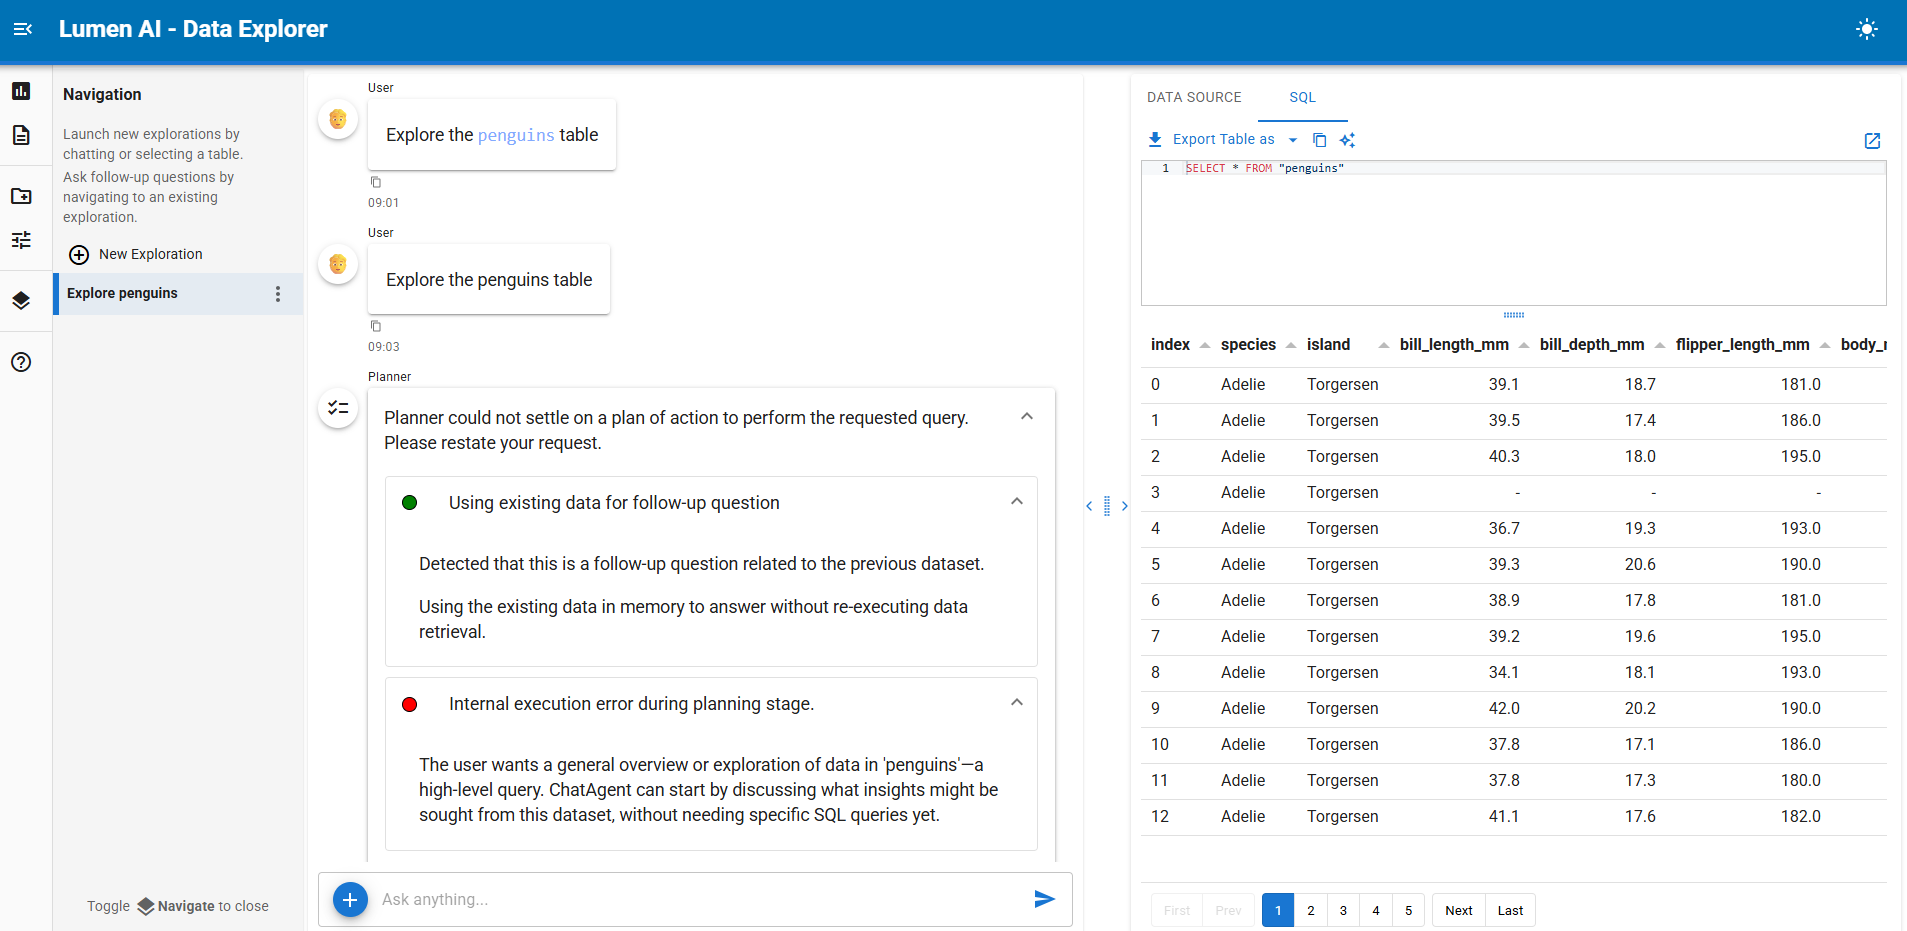Open the Explore penguins options menu
Screen dimensions: 1907x931
(x=278, y=294)
